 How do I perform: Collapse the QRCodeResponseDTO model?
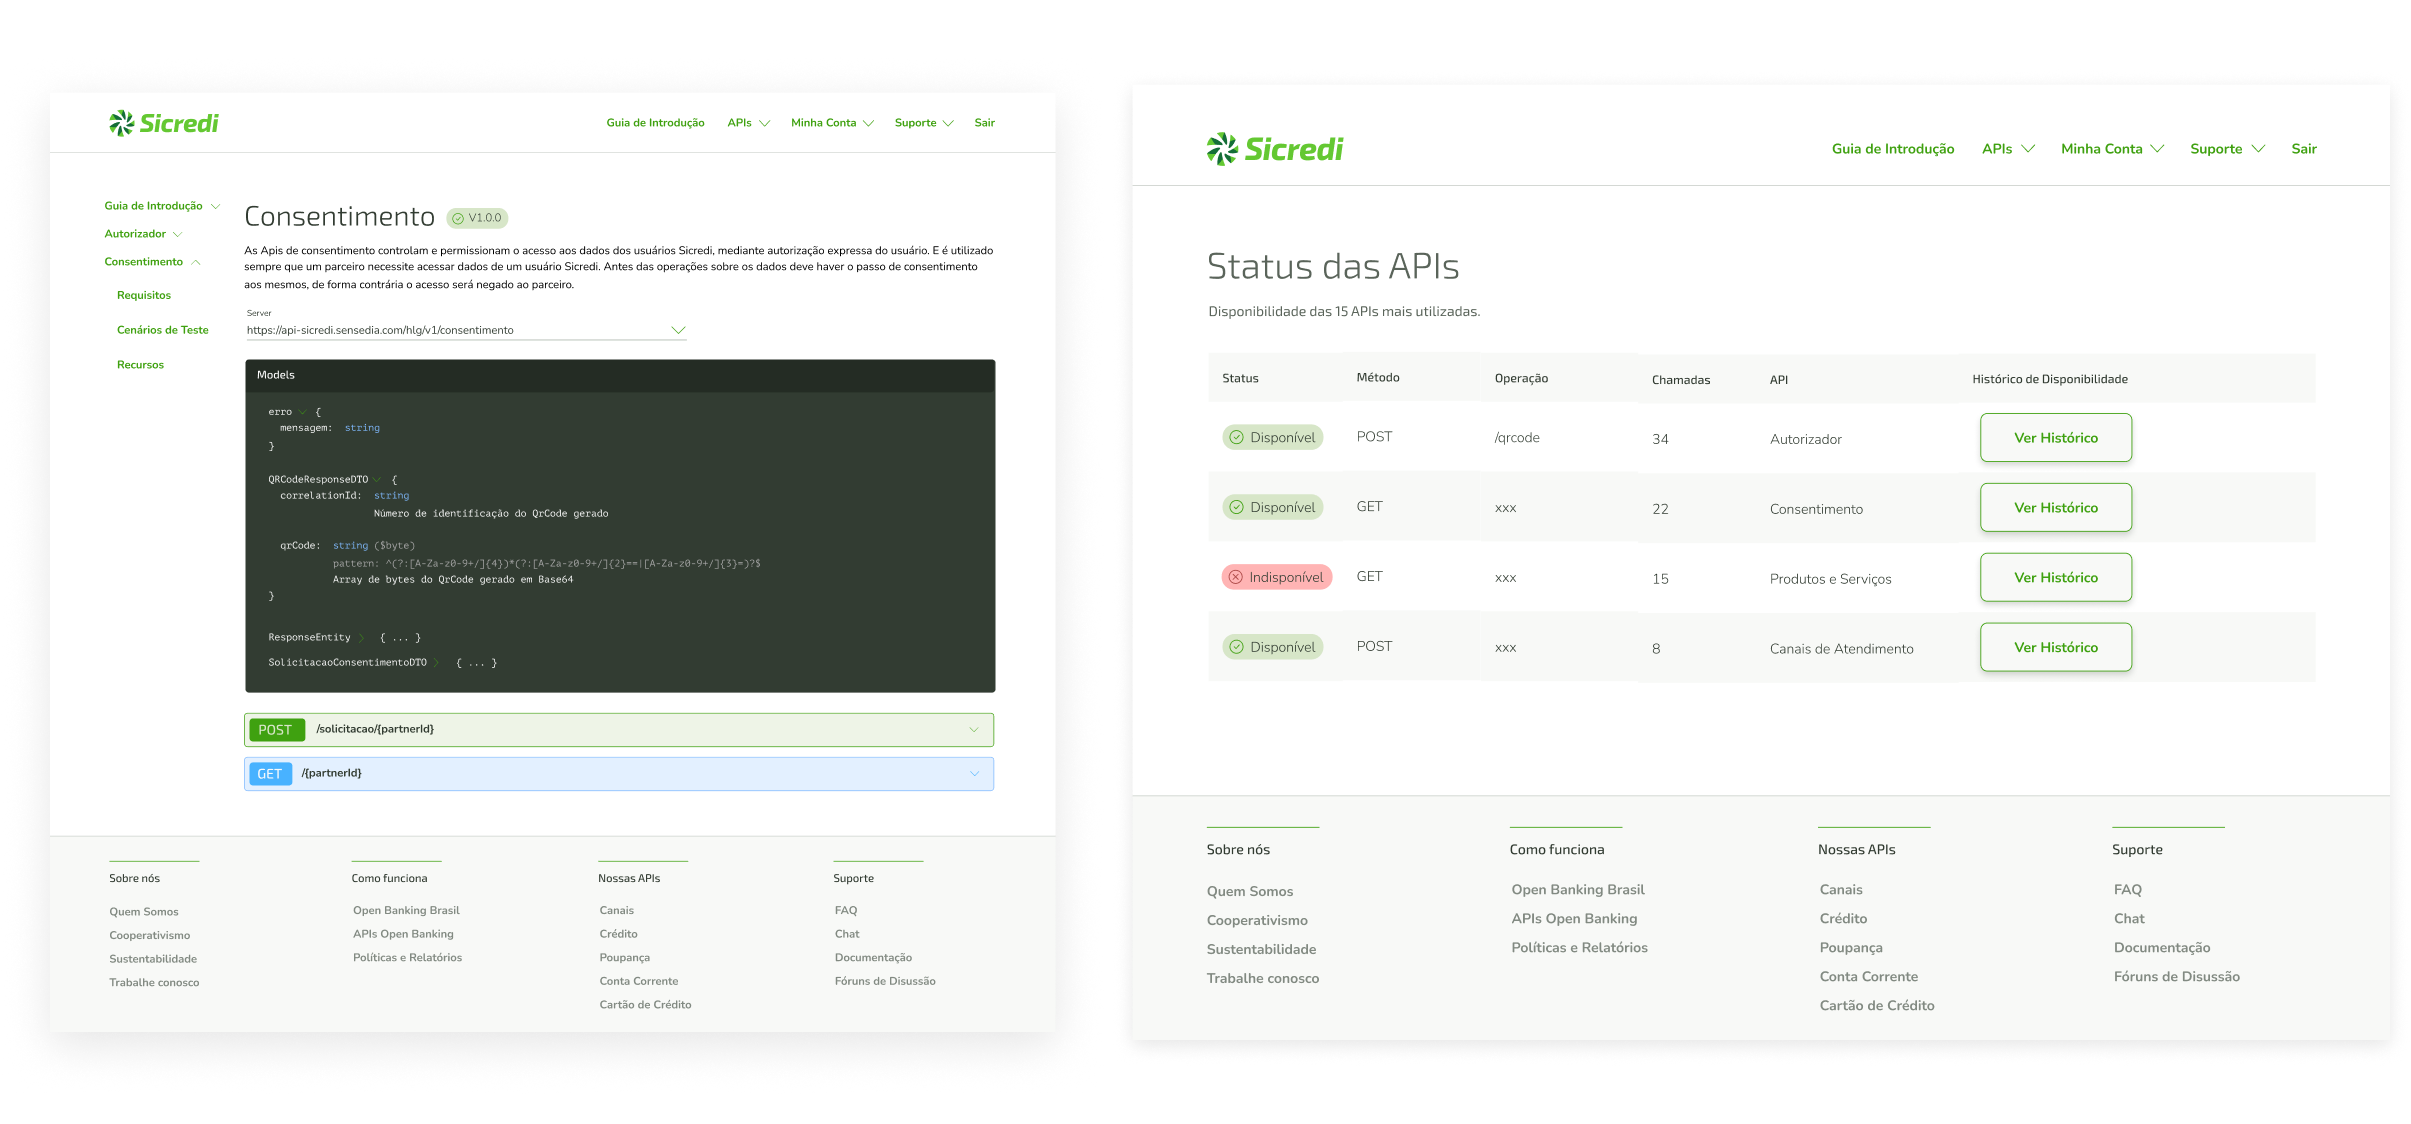coord(378,480)
